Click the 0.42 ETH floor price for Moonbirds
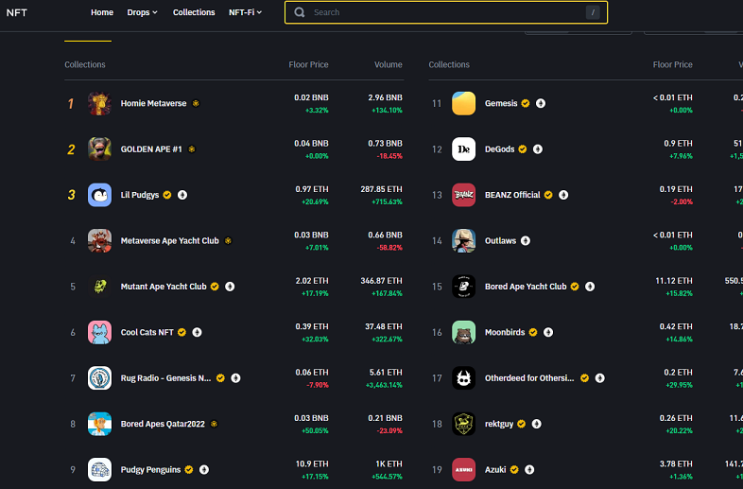The image size is (743, 489). (x=676, y=326)
